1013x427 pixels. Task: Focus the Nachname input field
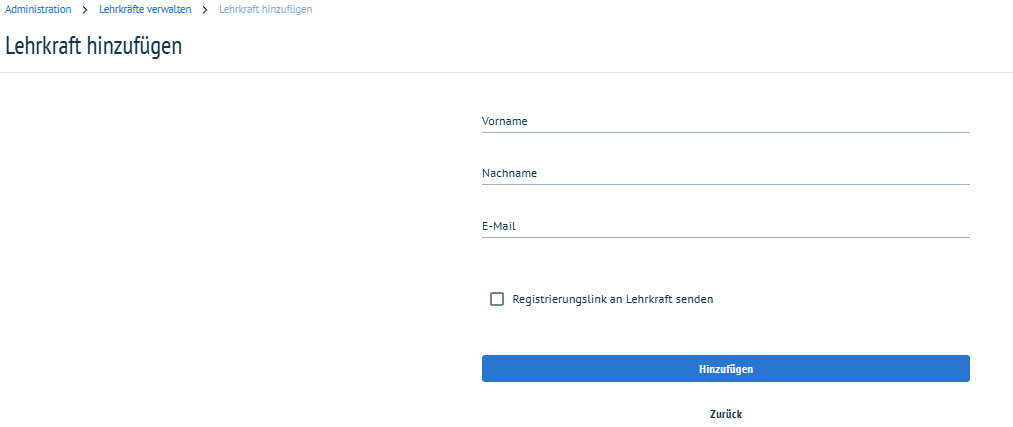pos(726,173)
